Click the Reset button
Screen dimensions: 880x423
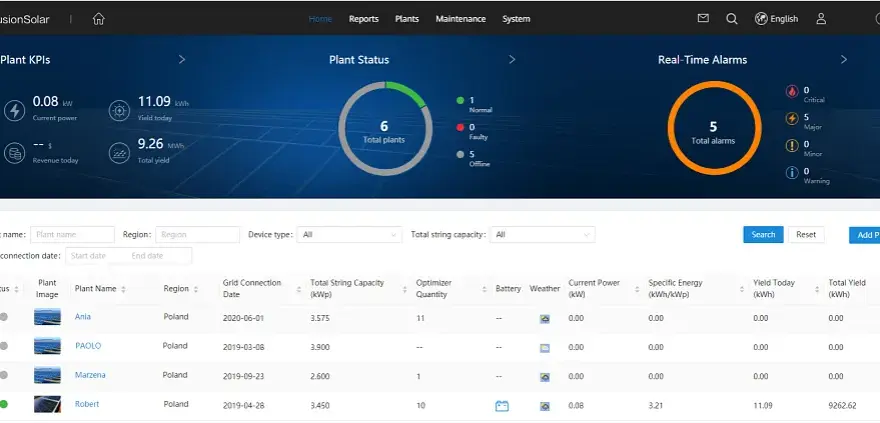point(806,235)
